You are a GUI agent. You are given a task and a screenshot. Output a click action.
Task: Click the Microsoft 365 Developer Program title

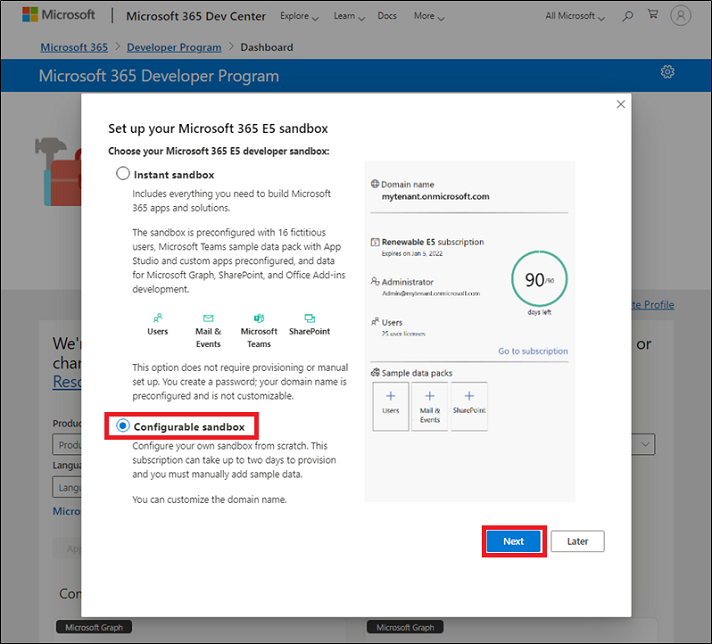coord(158,76)
